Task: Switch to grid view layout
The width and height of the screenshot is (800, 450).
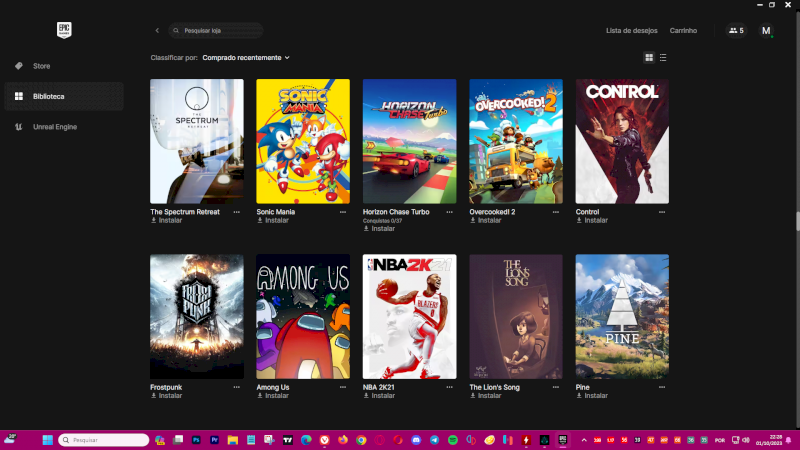Action: 649,58
